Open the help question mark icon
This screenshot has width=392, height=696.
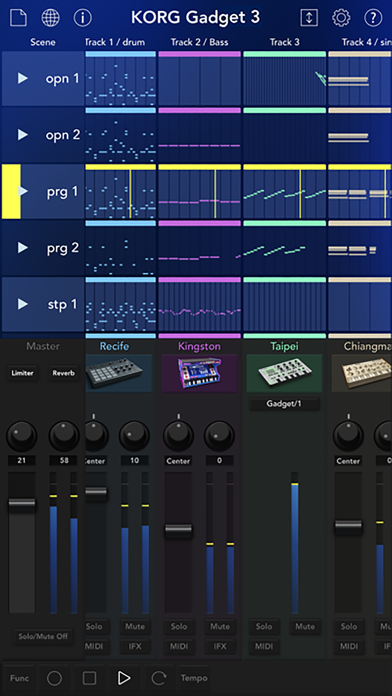click(373, 18)
